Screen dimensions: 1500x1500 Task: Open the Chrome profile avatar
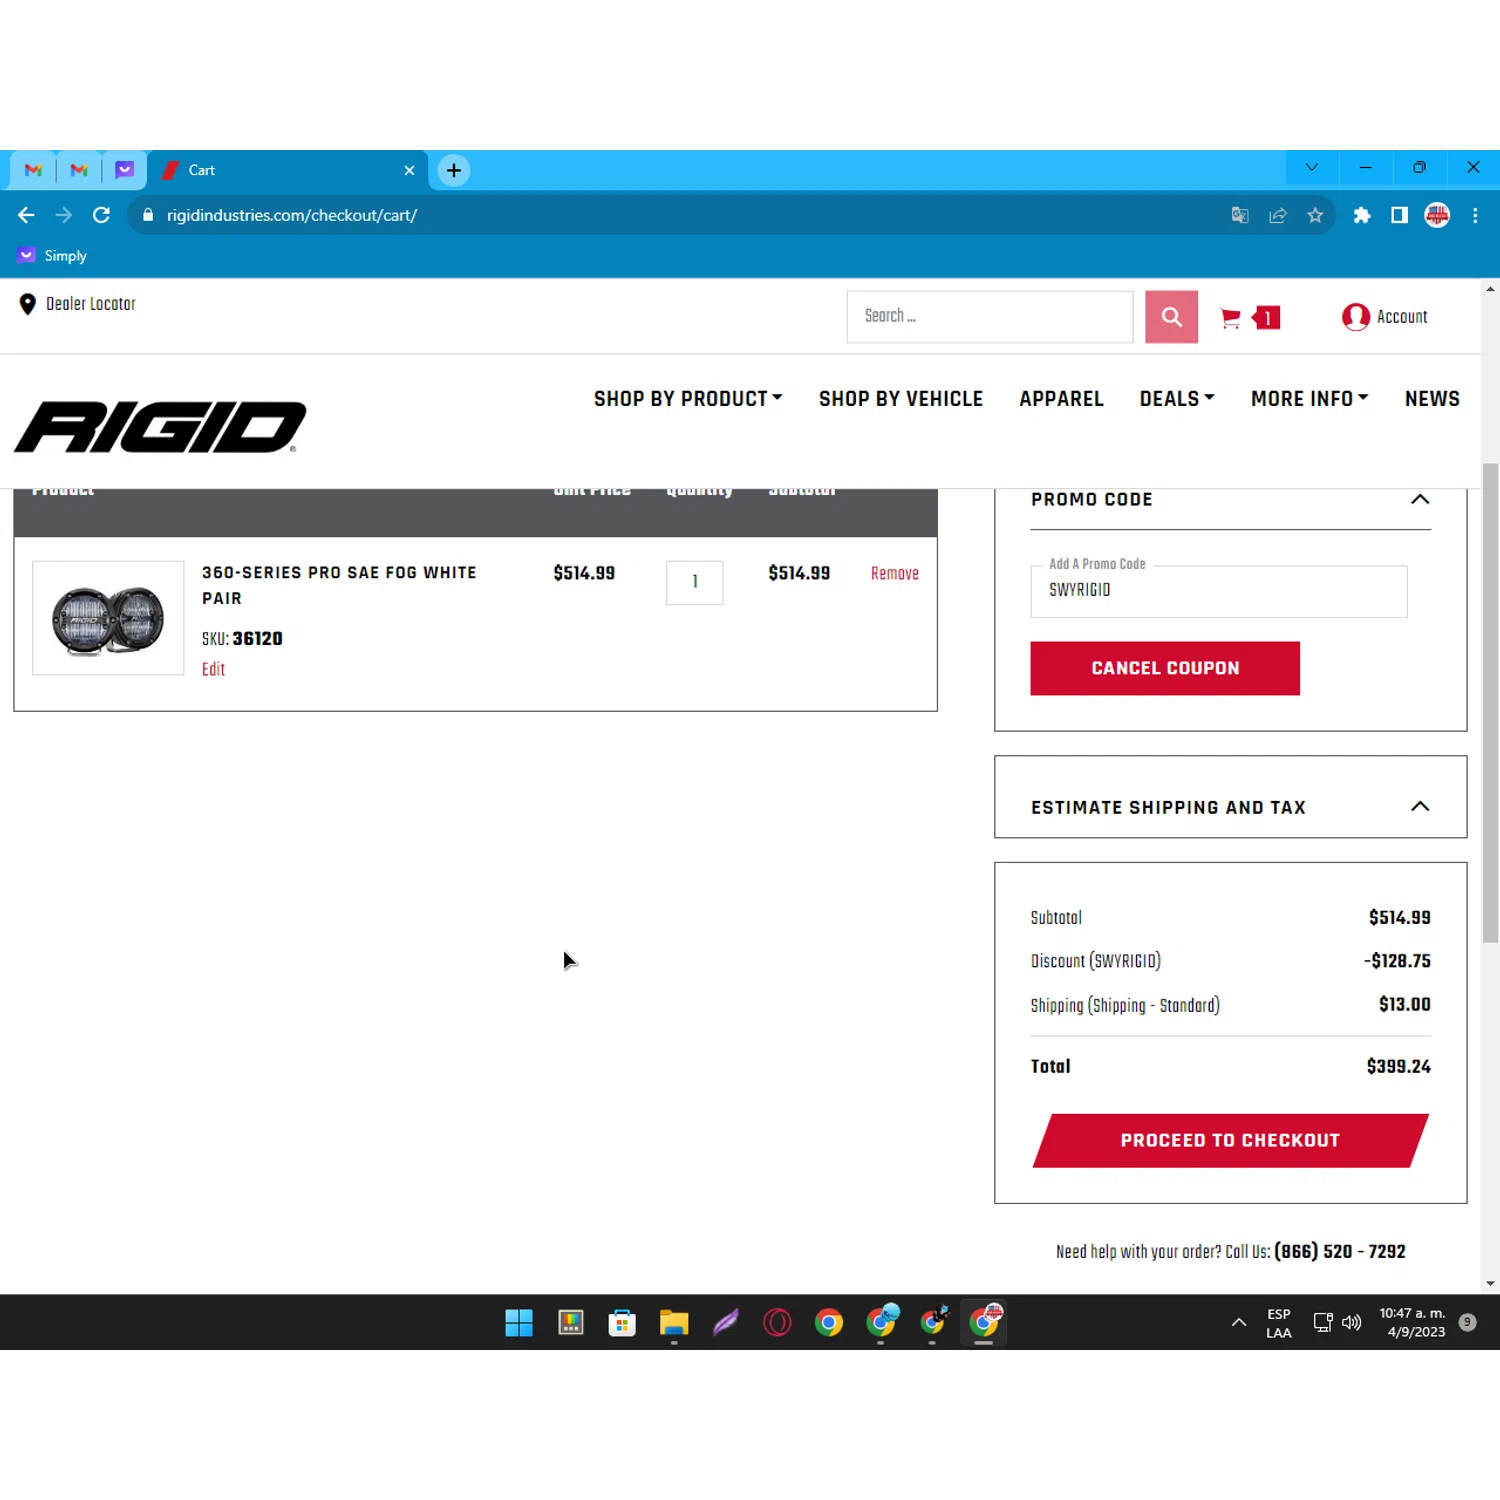(1437, 215)
